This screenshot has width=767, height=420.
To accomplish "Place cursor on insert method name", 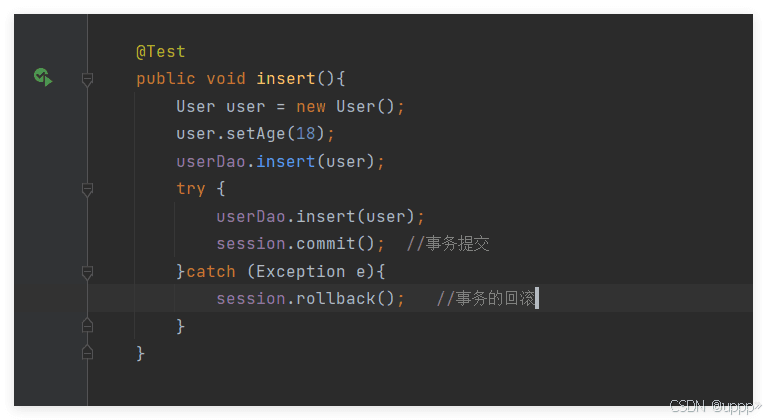I will [286, 78].
